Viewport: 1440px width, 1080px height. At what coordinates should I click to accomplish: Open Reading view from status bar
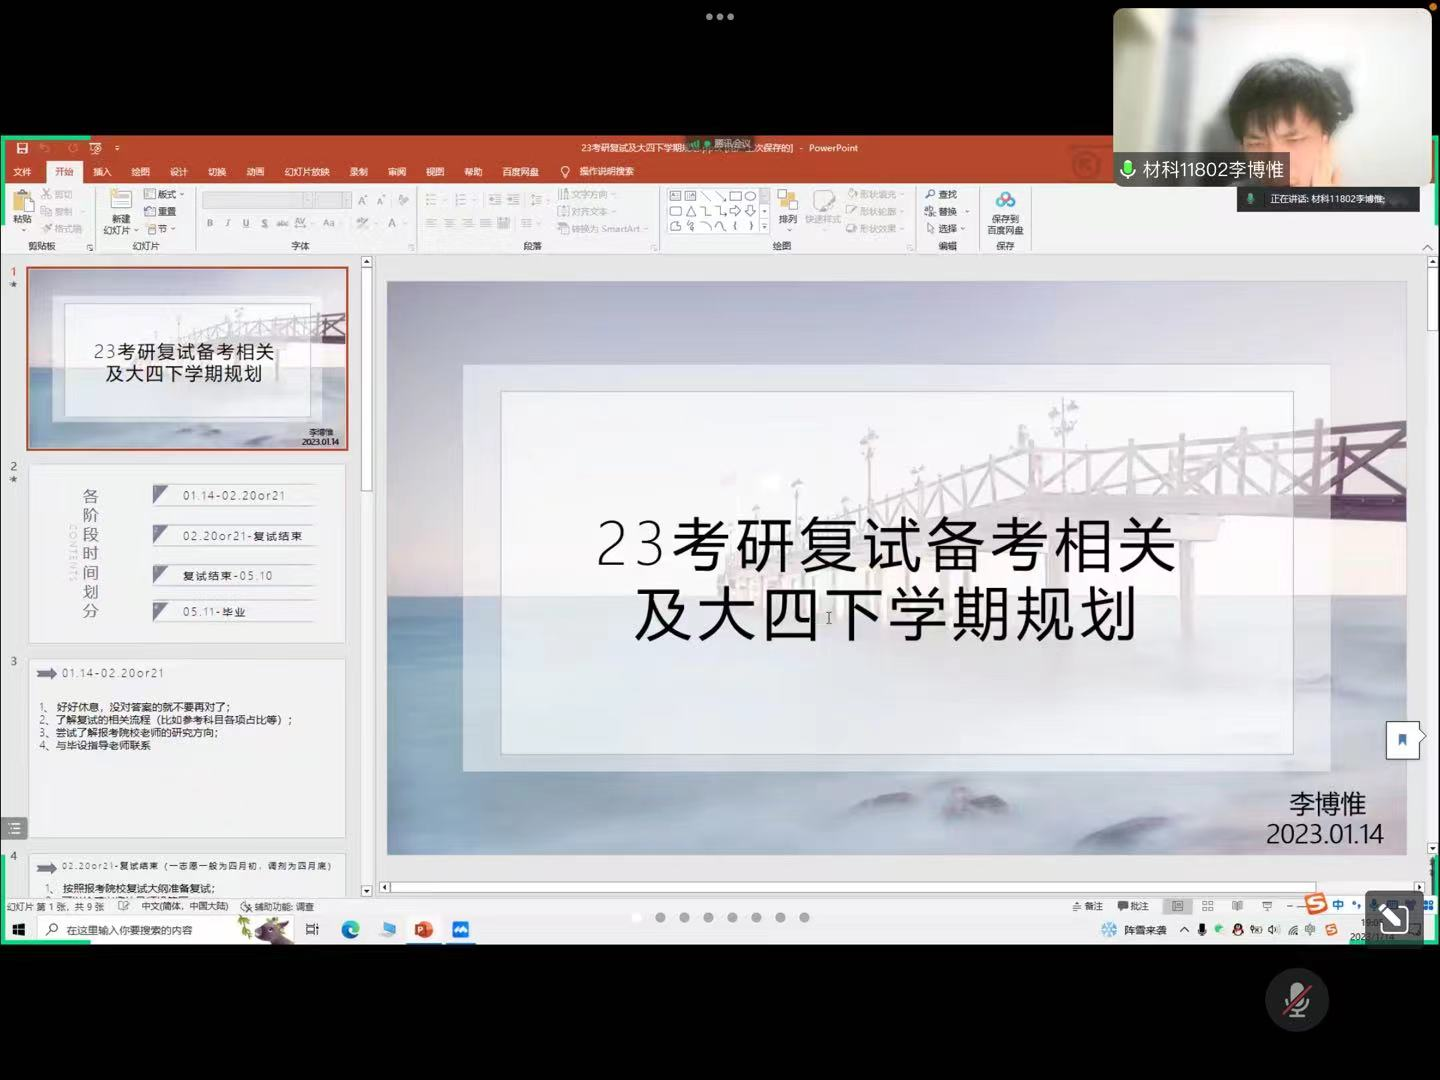(x=1237, y=906)
